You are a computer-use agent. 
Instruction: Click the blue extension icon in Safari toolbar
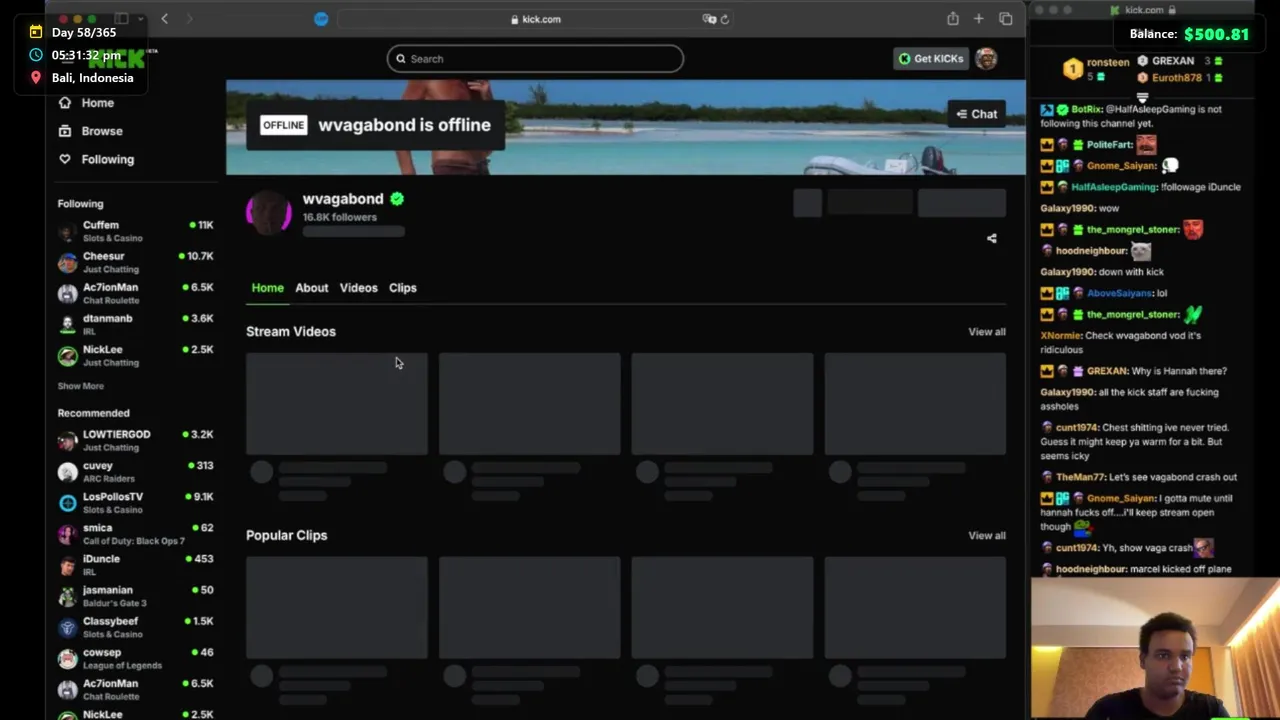(321, 19)
